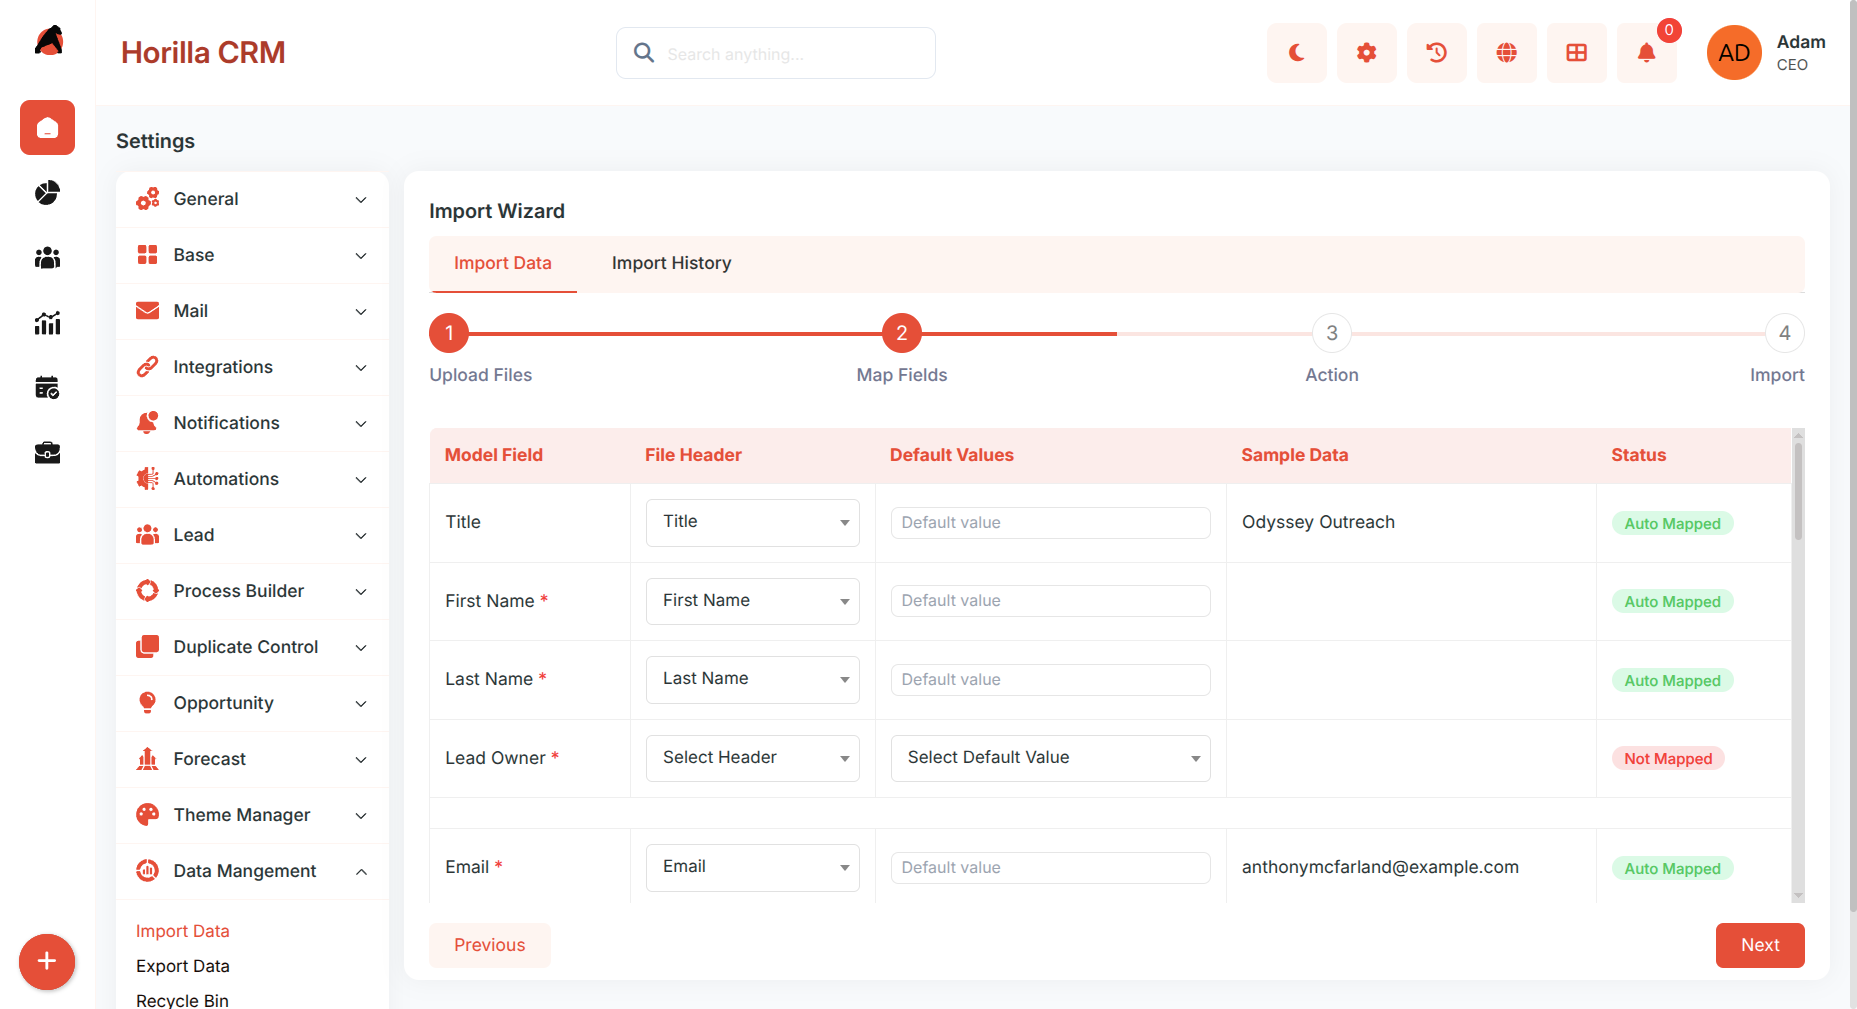The image size is (1857, 1009).
Task: Expand the Integrations settings section
Action: click(x=252, y=367)
